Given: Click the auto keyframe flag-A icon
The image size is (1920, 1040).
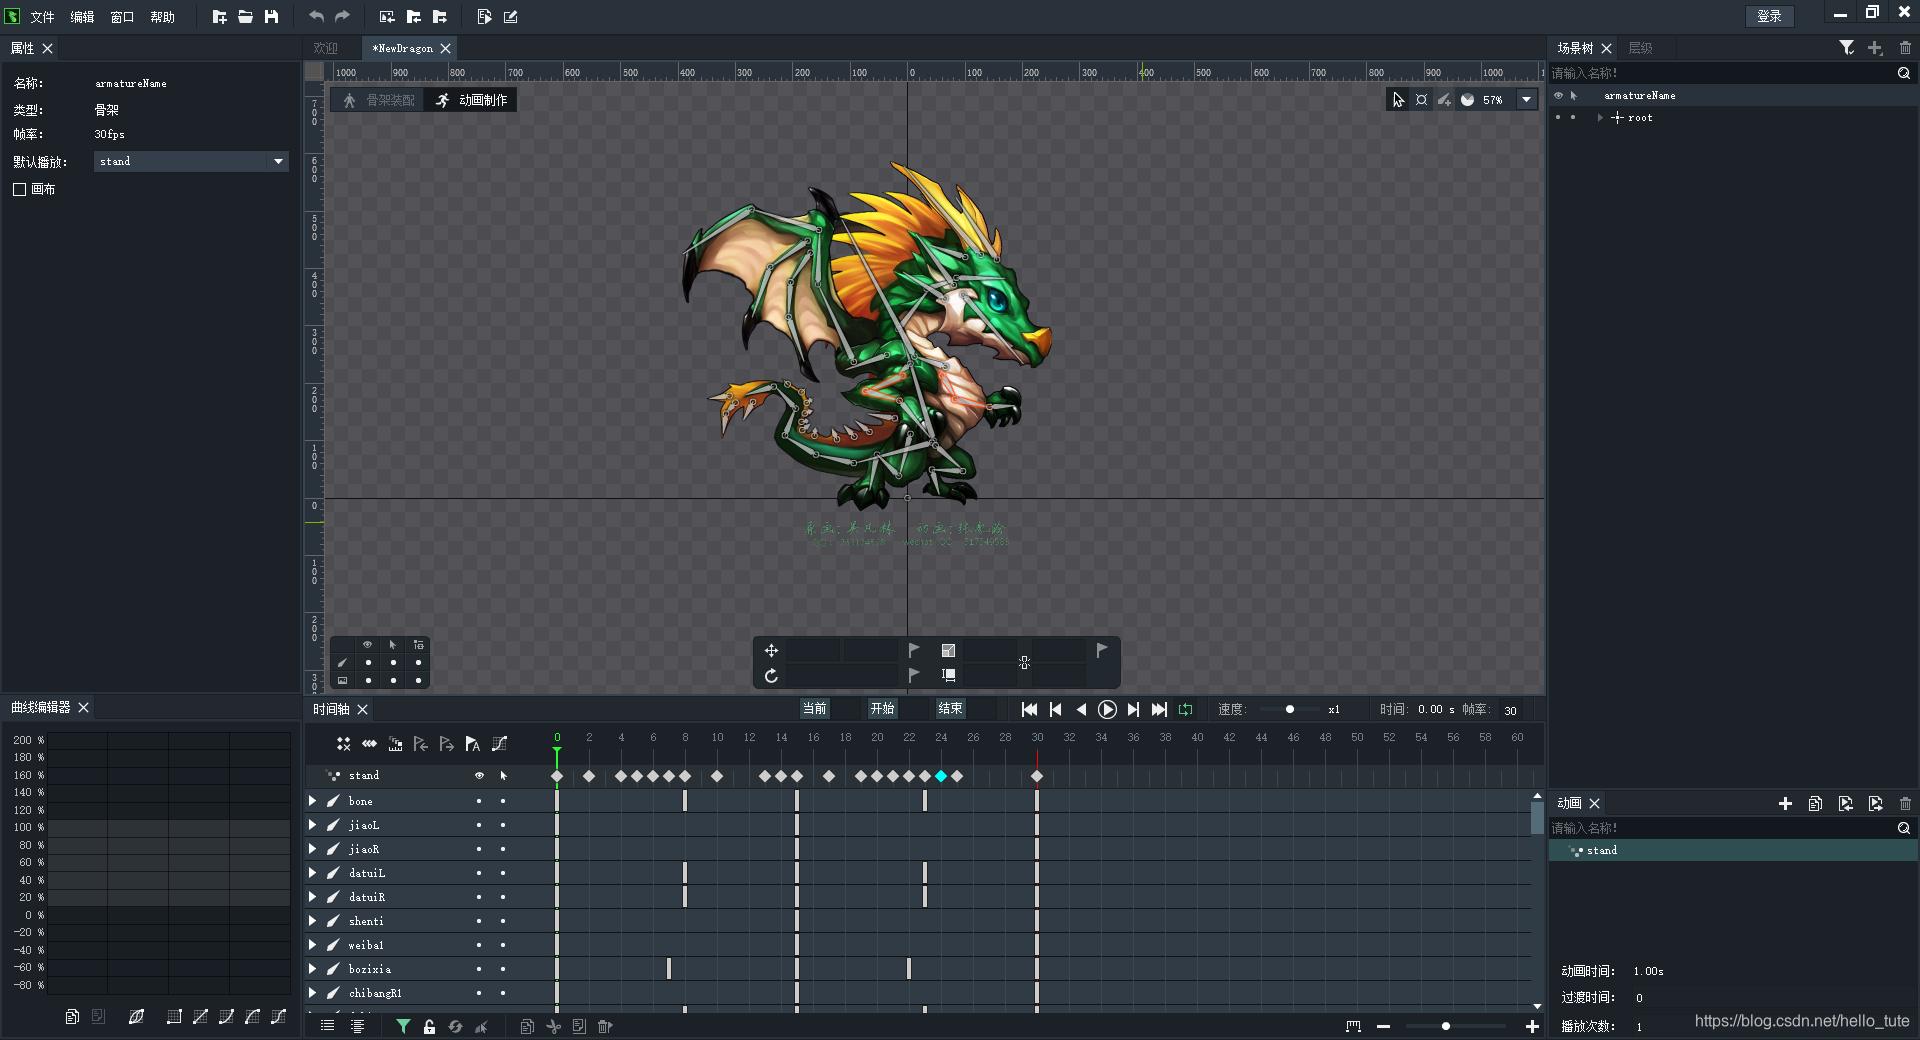Looking at the screenshot, I should click(473, 744).
